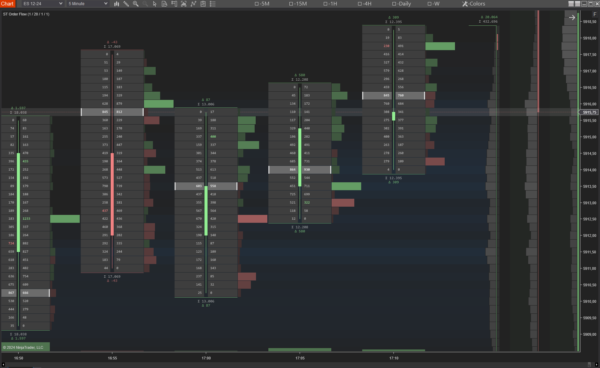Click the zoom in magnifier icon
The width and height of the screenshot is (600, 368).
coord(135,4)
